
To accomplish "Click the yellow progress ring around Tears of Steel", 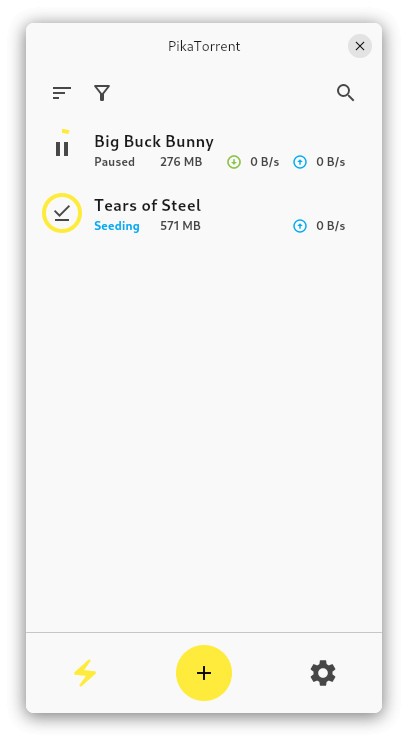I will pyautogui.click(x=62, y=213).
